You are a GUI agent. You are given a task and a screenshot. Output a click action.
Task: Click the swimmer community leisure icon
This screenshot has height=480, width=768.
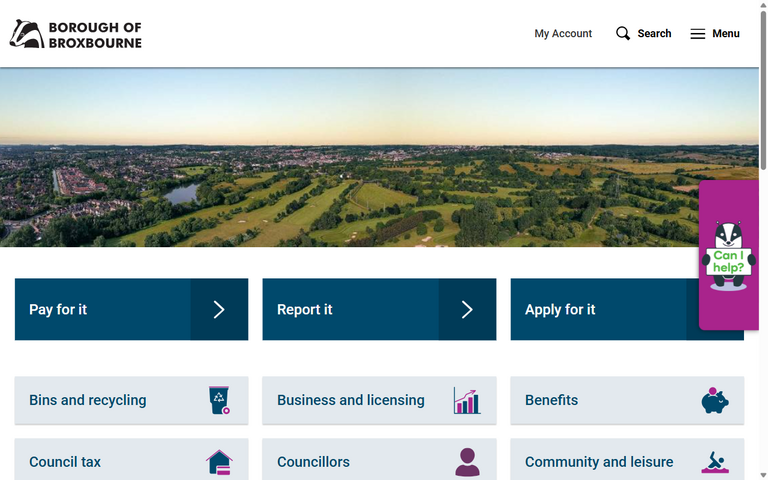pos(714,462)
